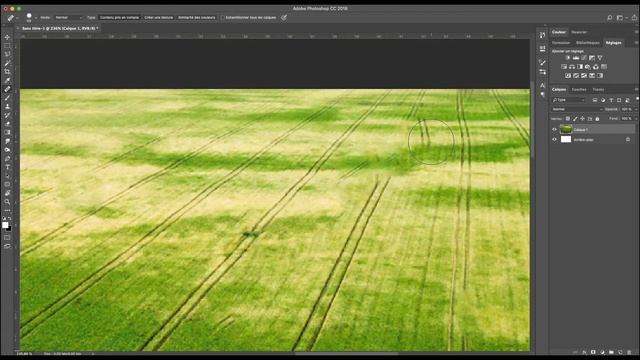
Task: Toggle Quick Mask mode
Action: pos(7,238)
